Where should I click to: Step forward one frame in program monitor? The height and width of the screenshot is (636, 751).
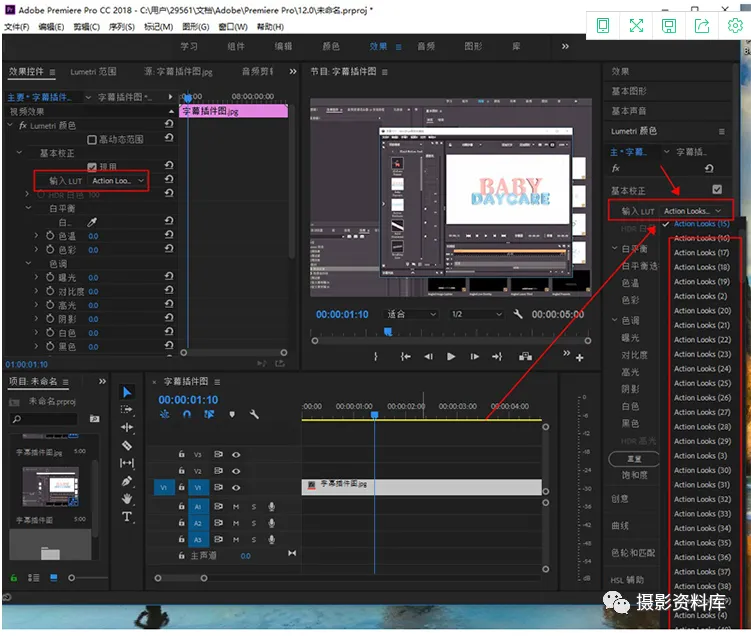coord(474,357)
